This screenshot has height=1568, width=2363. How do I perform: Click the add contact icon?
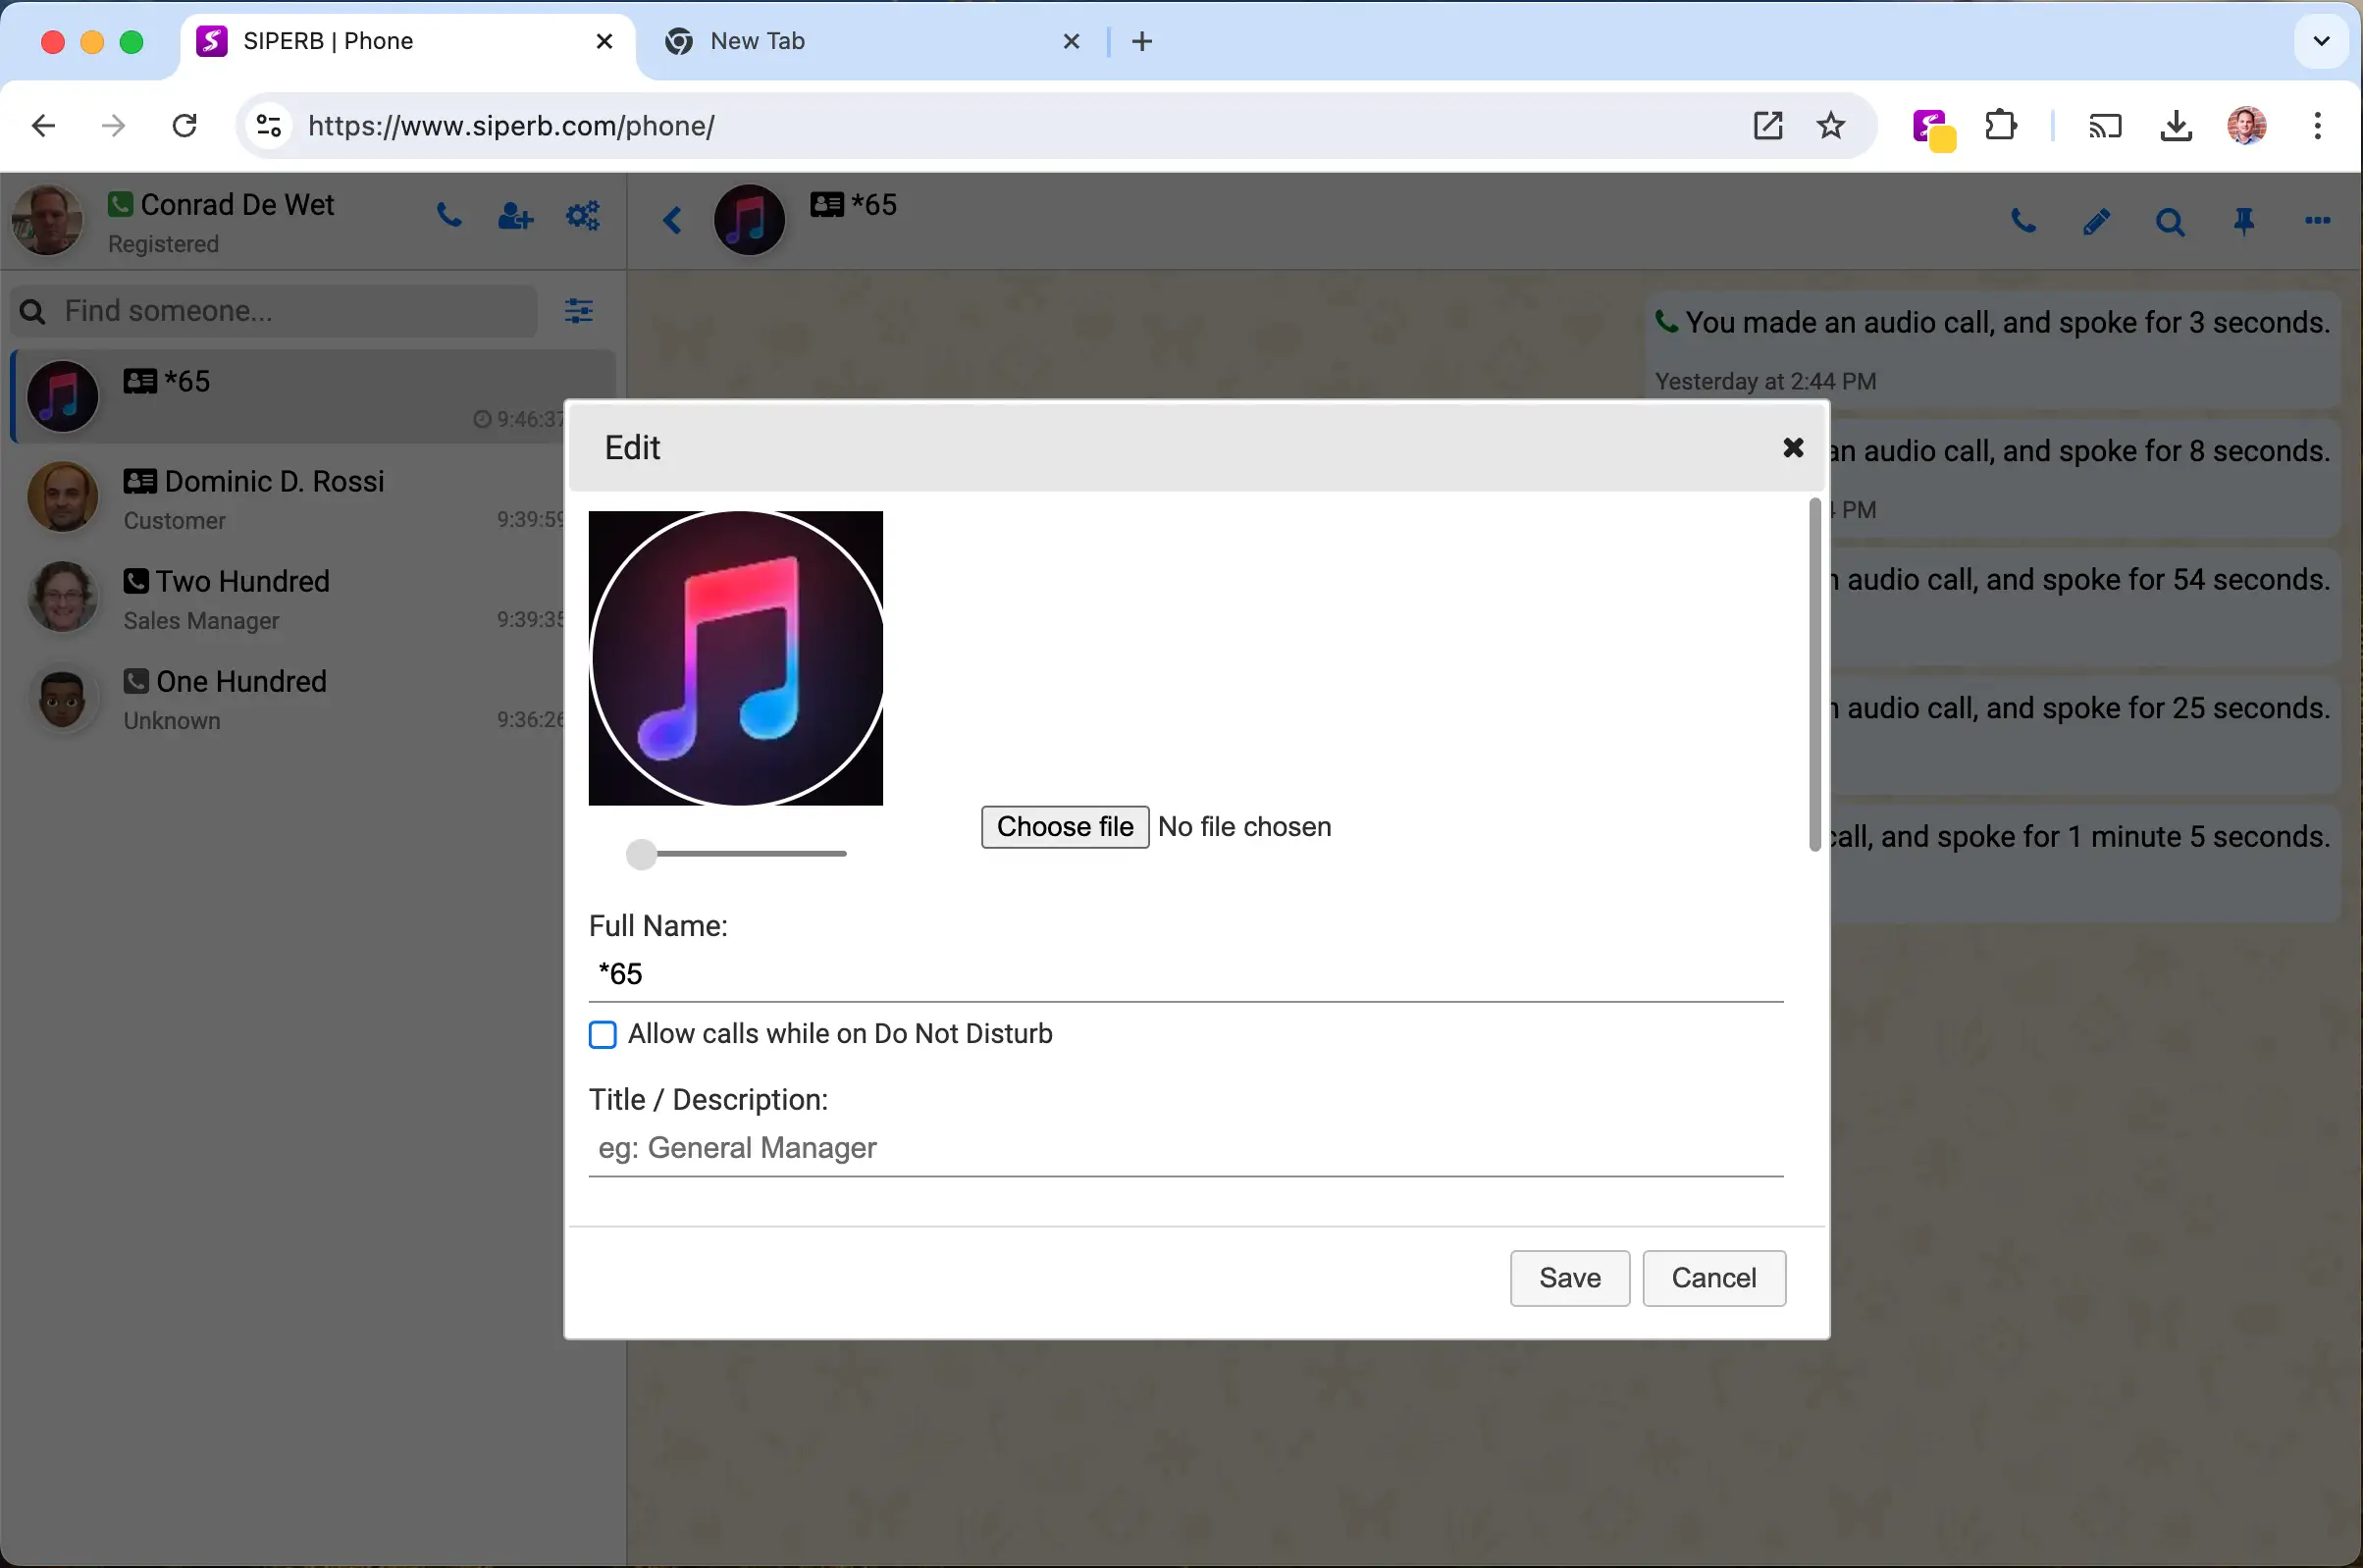pyautogui.click(x=516, y=216)
